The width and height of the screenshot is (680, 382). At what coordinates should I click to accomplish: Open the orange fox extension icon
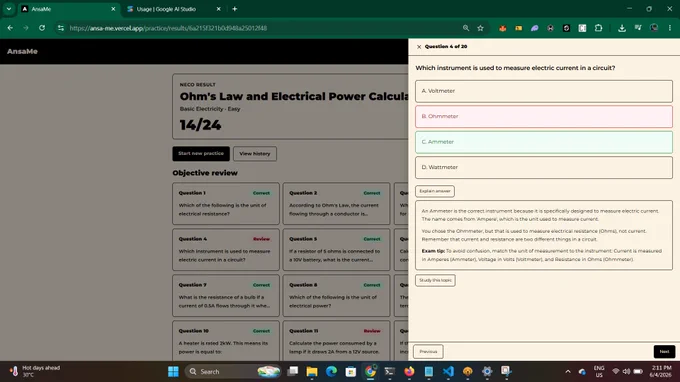pyautogui.click(x=503, y=28)
